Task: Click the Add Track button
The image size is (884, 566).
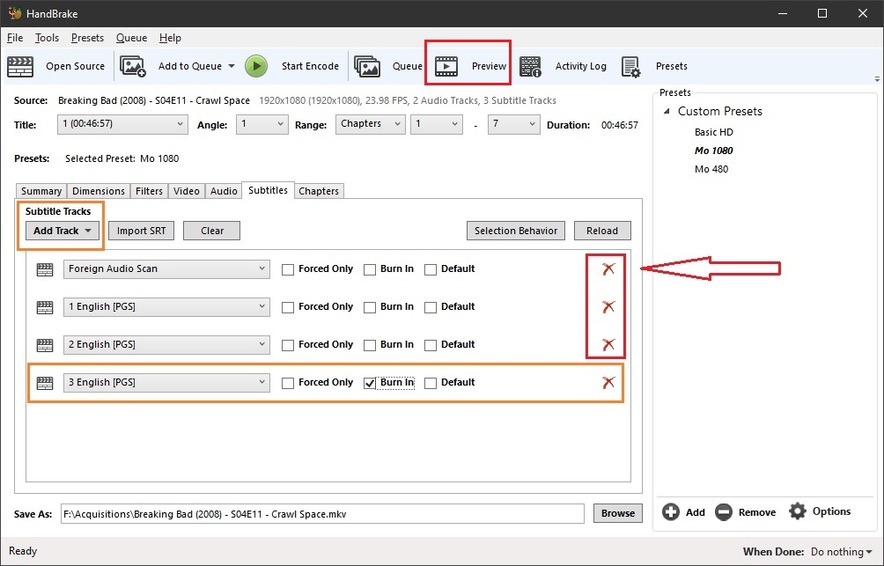Action: (x=62, y=231)
